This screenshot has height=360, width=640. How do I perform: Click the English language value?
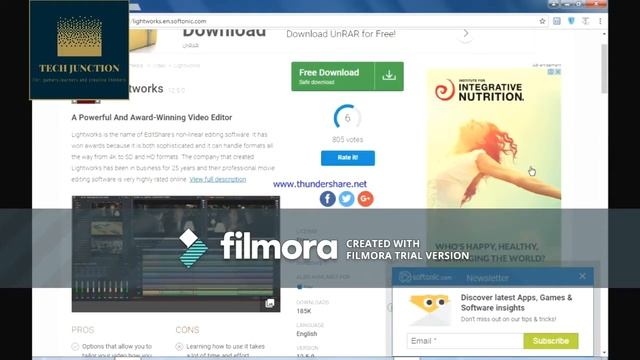[x=307, y=334]
